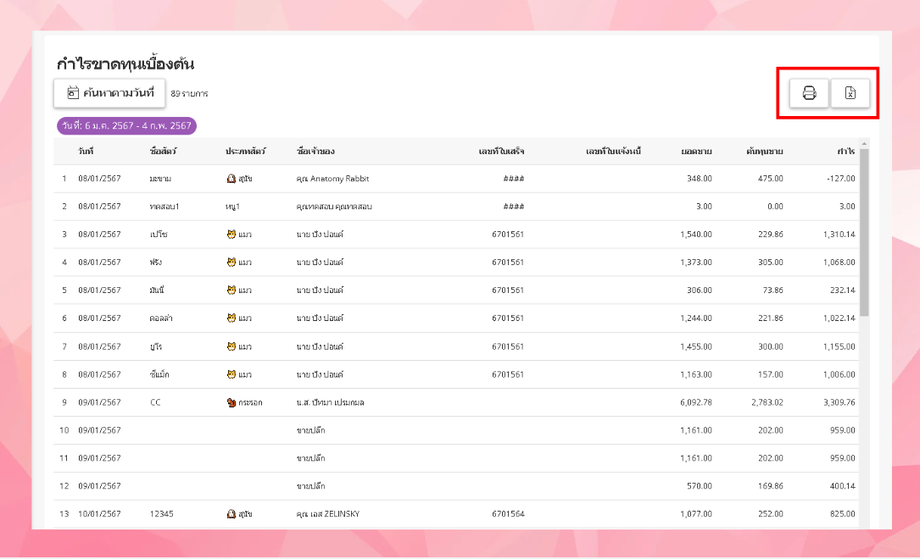Click the กำไรขาดทุนเบื้องต้น page title
The image size is (920, 559).
coord(126,63)
